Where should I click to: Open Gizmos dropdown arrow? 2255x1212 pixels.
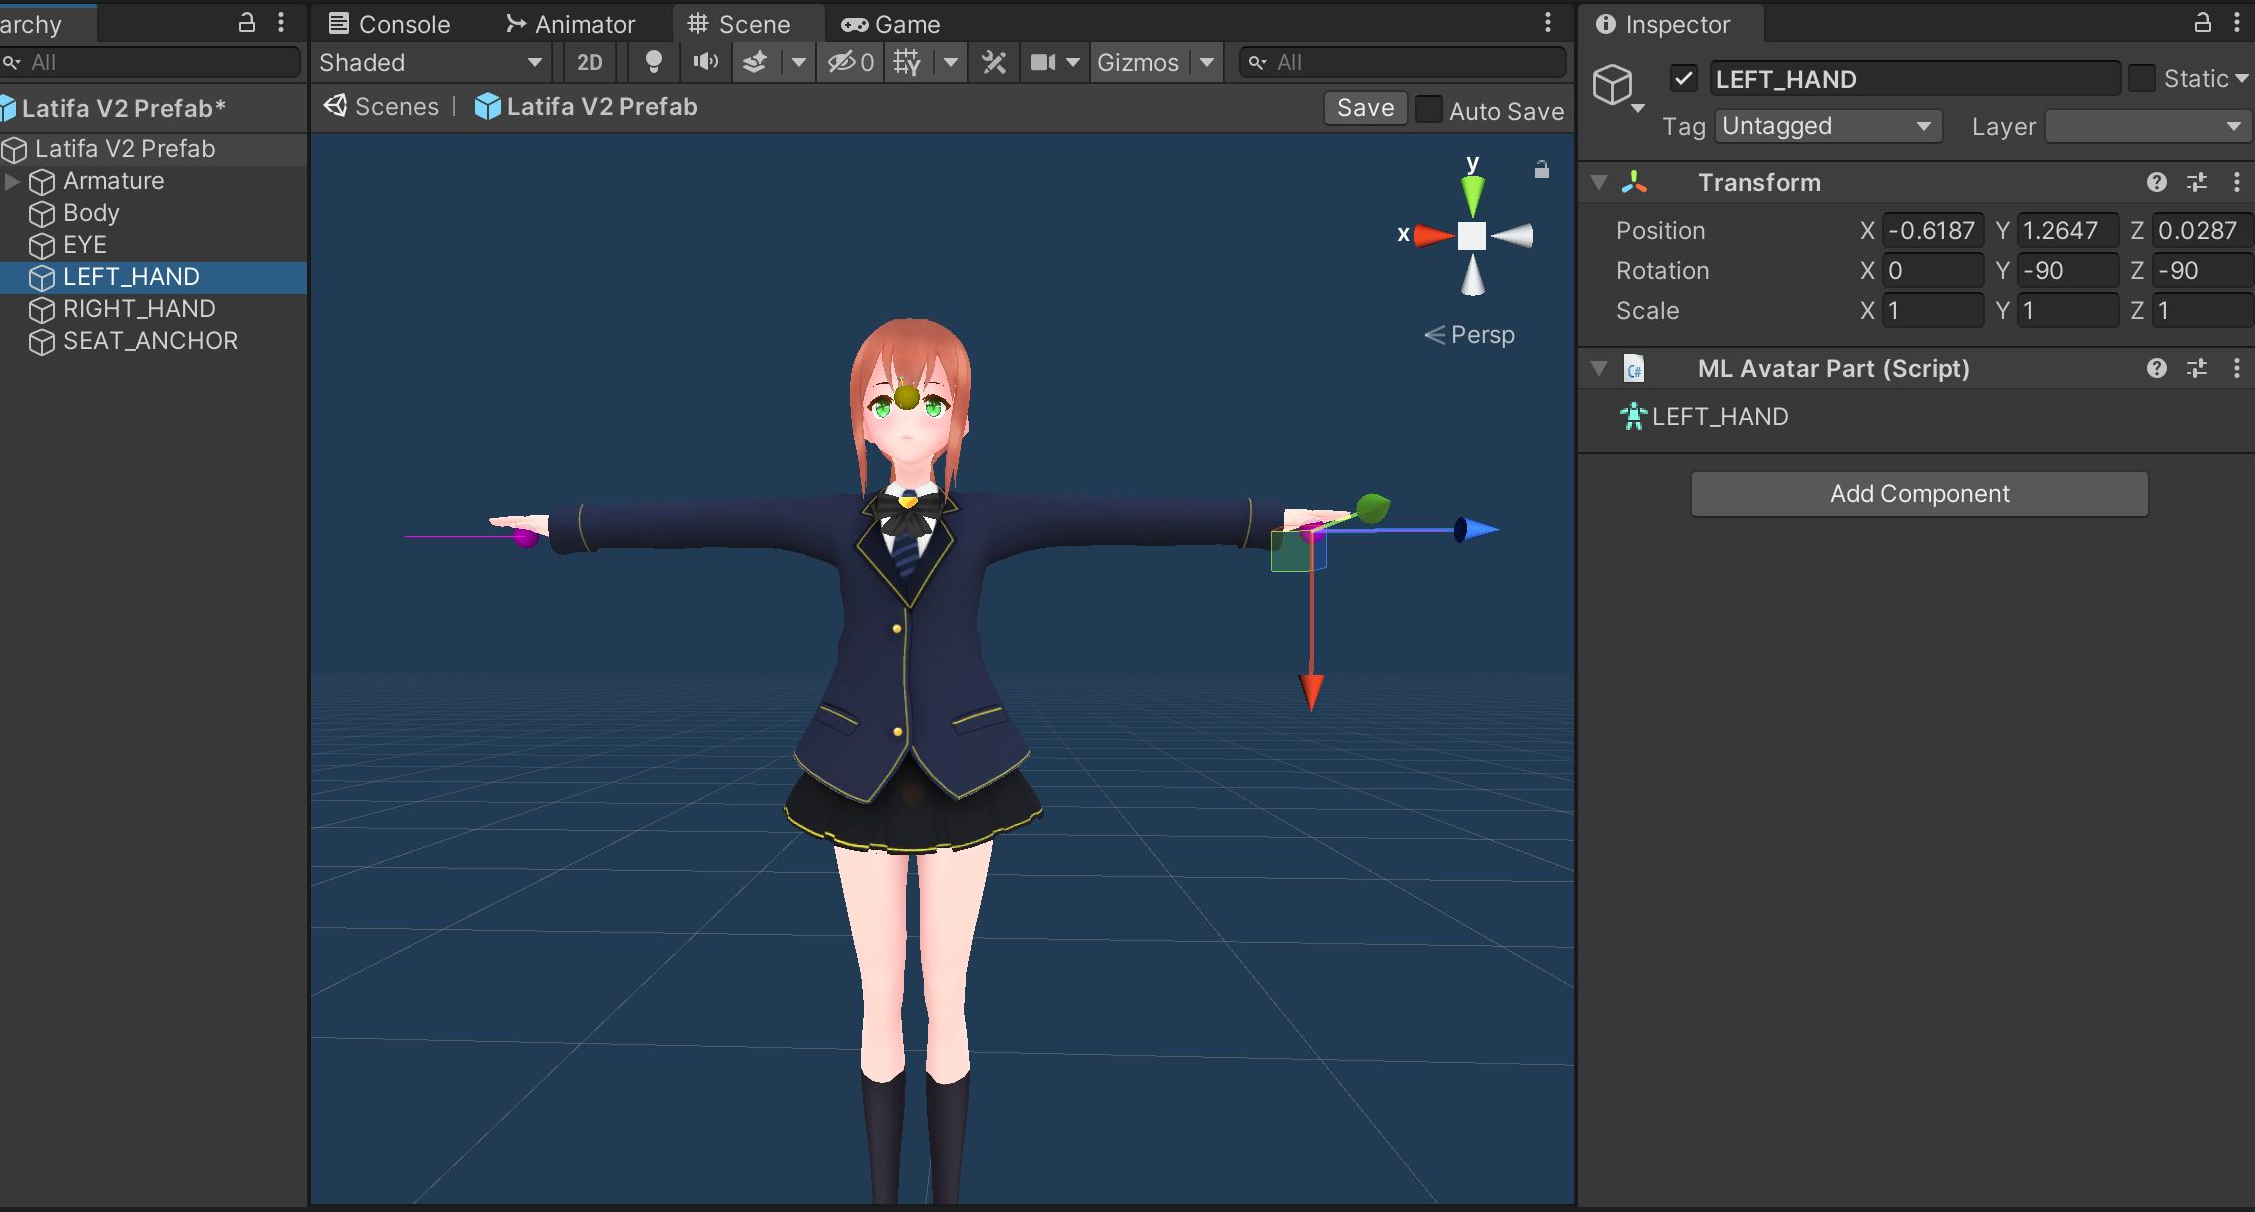[x=1207, y=62]
